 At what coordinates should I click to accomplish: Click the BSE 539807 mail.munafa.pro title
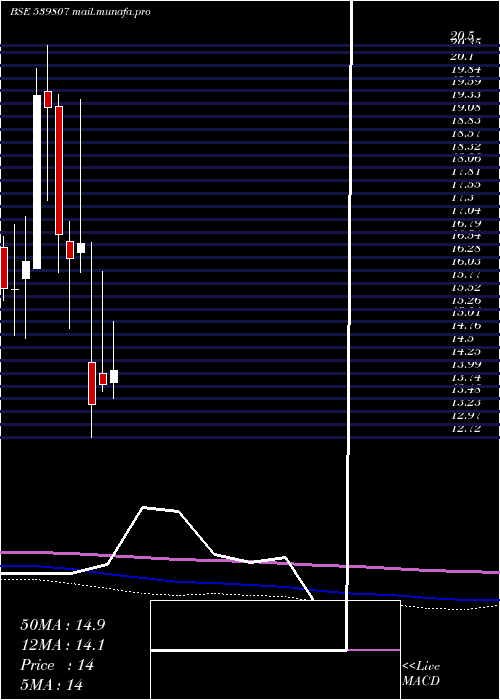tap(80, 12)
